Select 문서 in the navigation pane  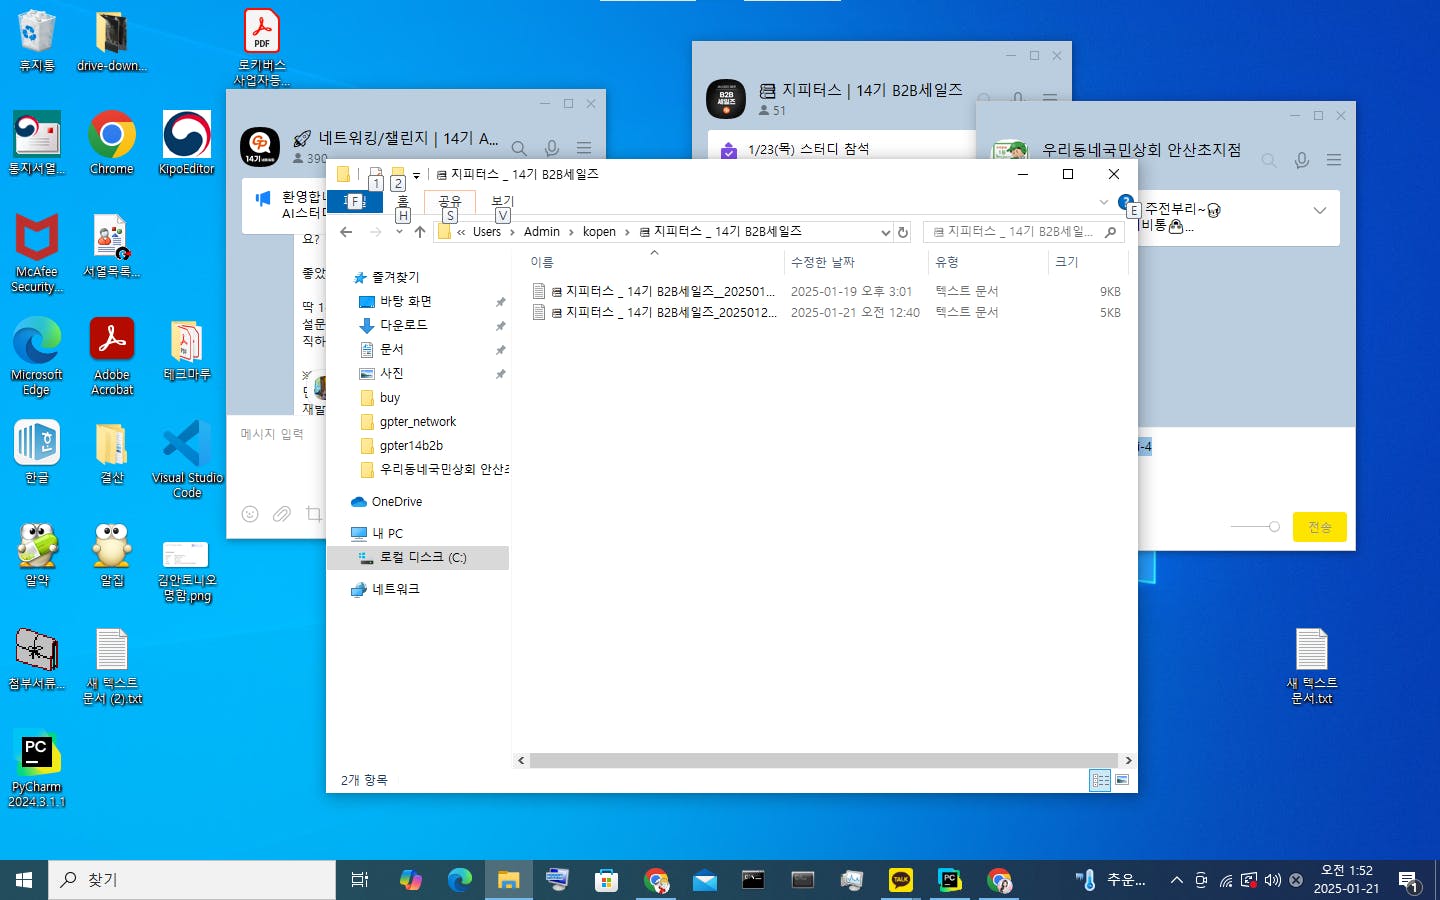[392, 349]
